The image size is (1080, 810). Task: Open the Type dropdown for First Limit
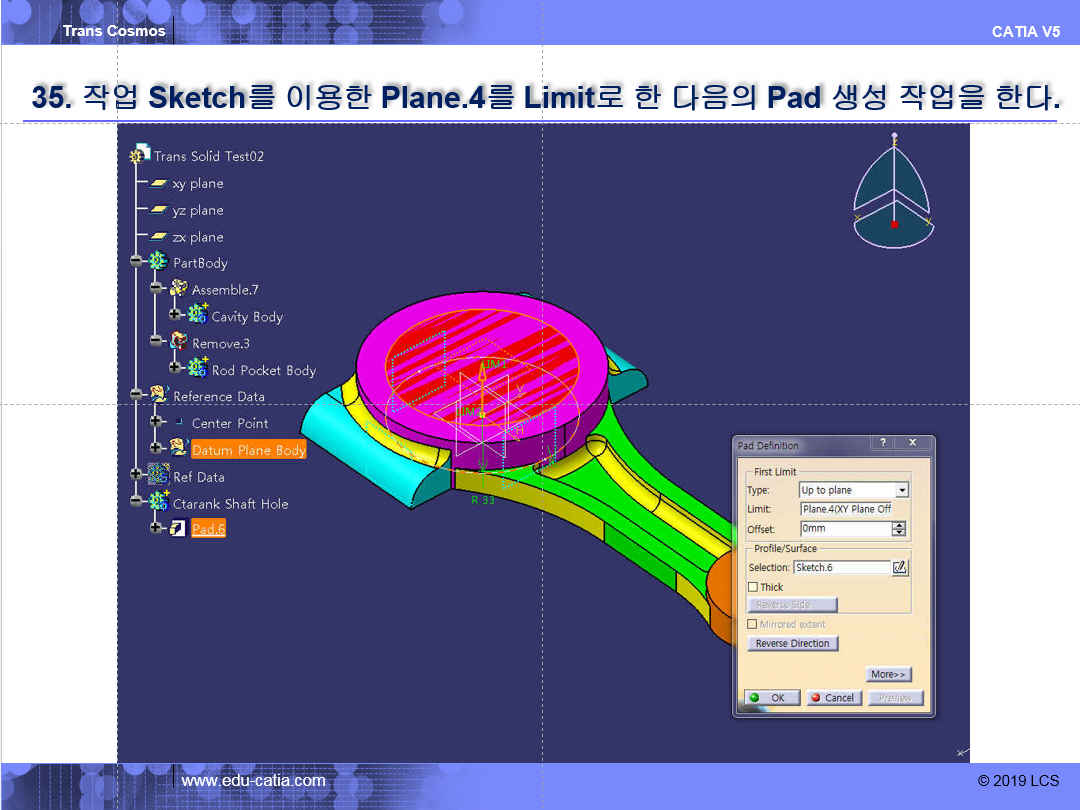click(902, 490)
